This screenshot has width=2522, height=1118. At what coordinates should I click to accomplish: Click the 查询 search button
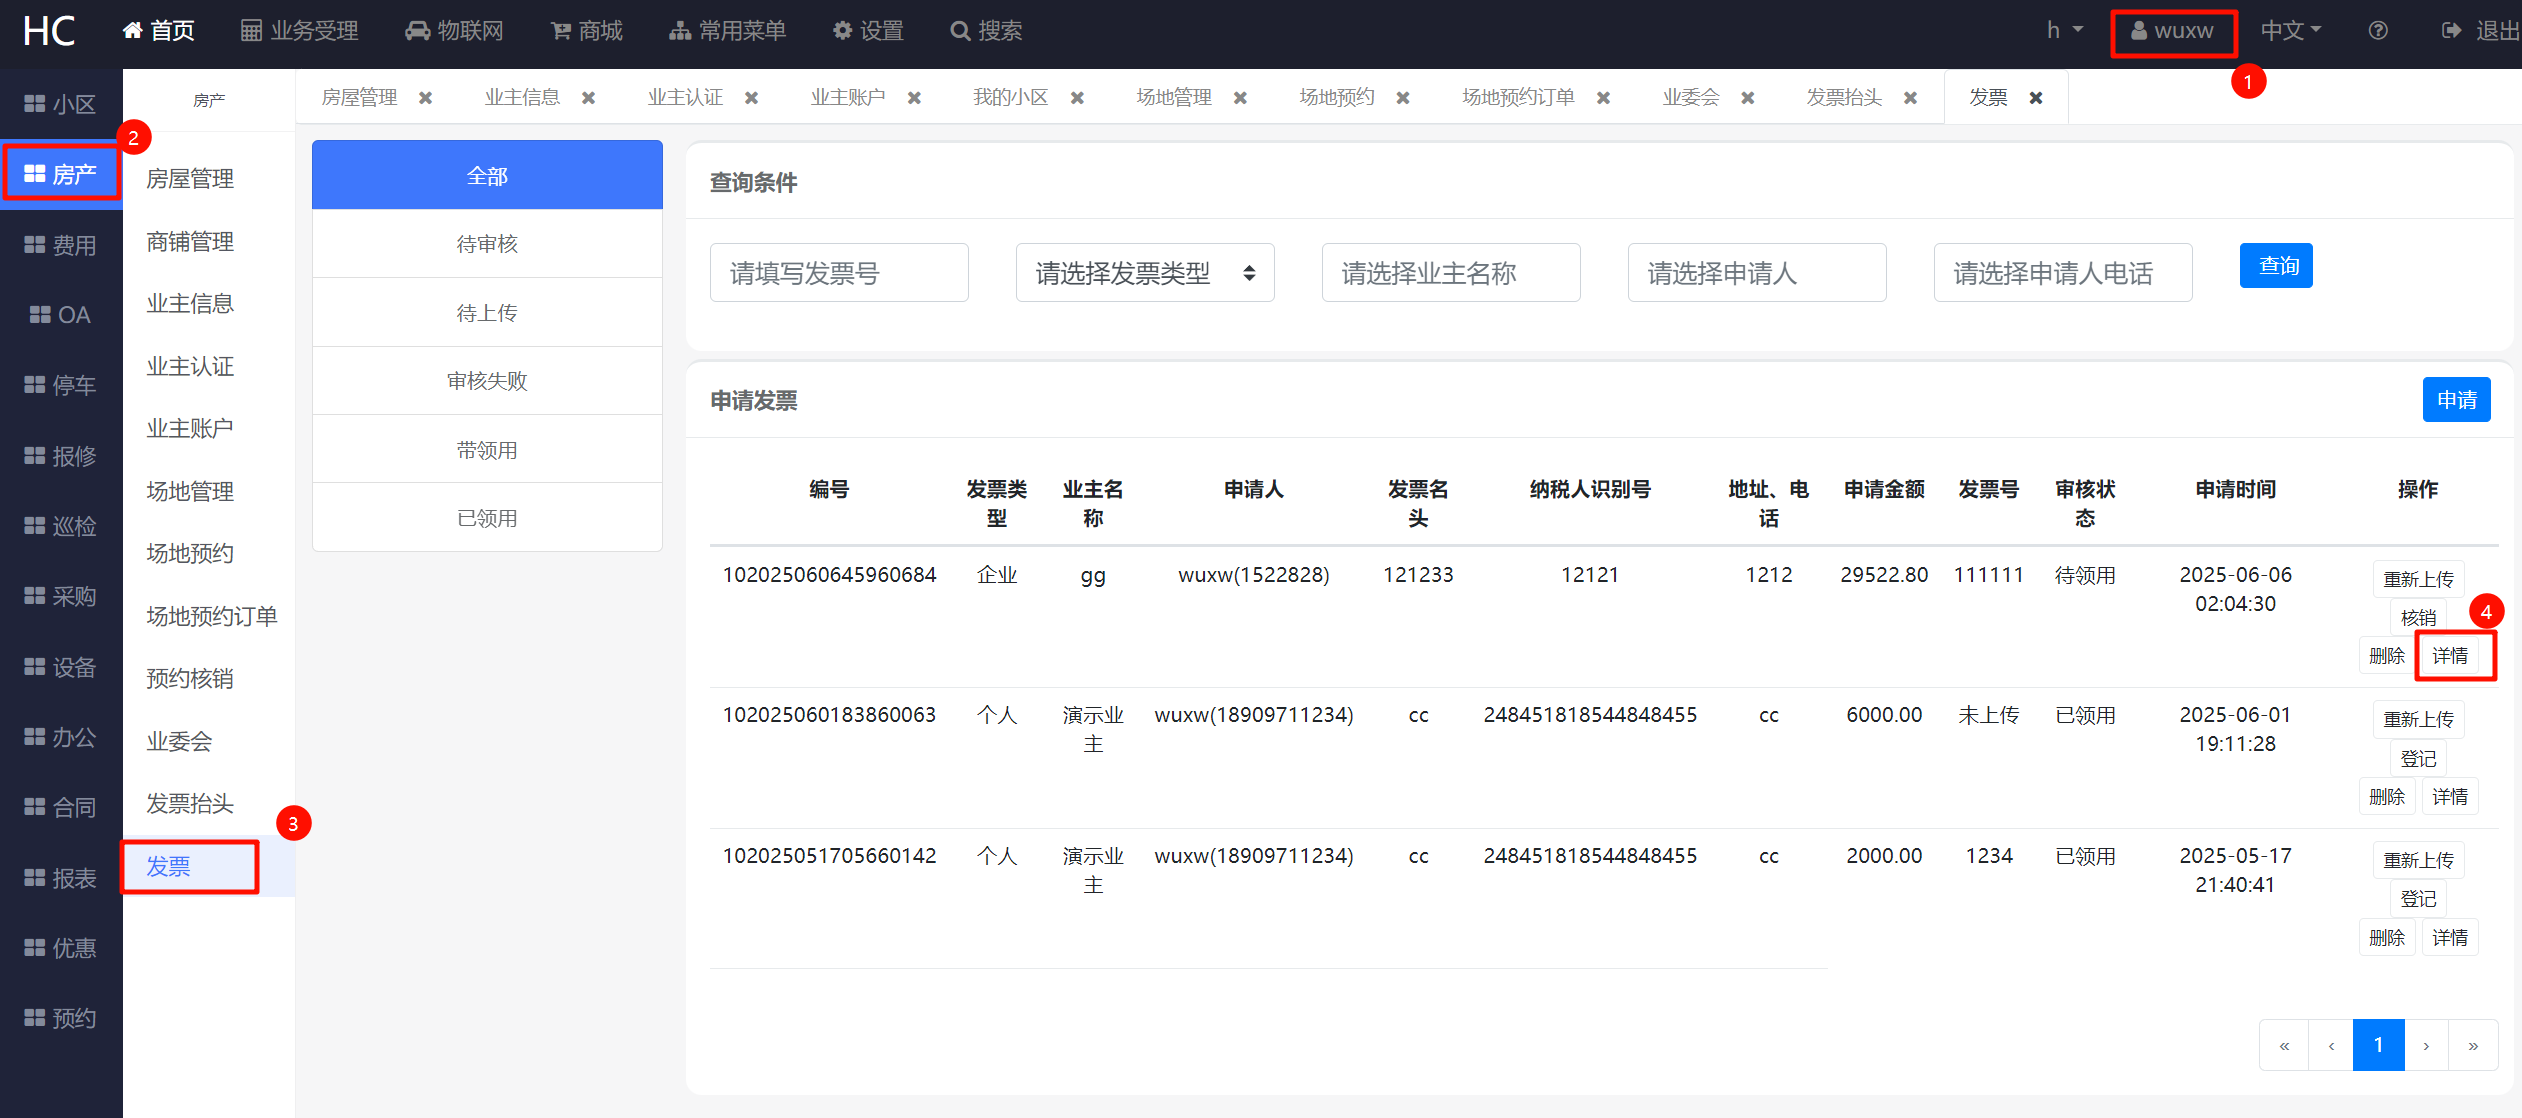tap(2276, 266)
